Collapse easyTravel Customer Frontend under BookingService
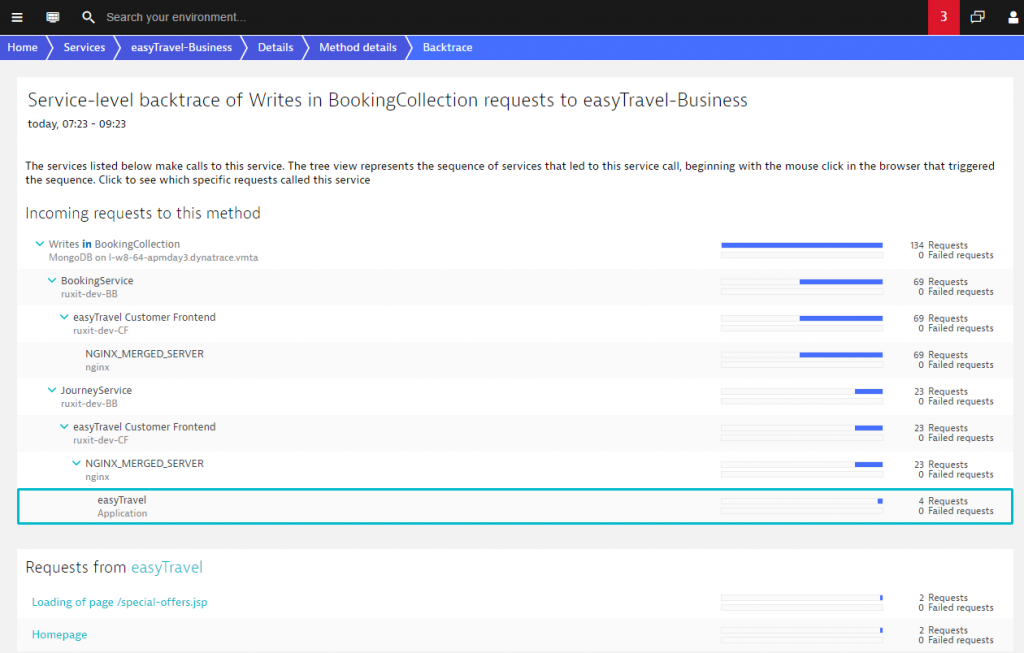Viewport: 1024px width, 653px height. tap(64, 317)
